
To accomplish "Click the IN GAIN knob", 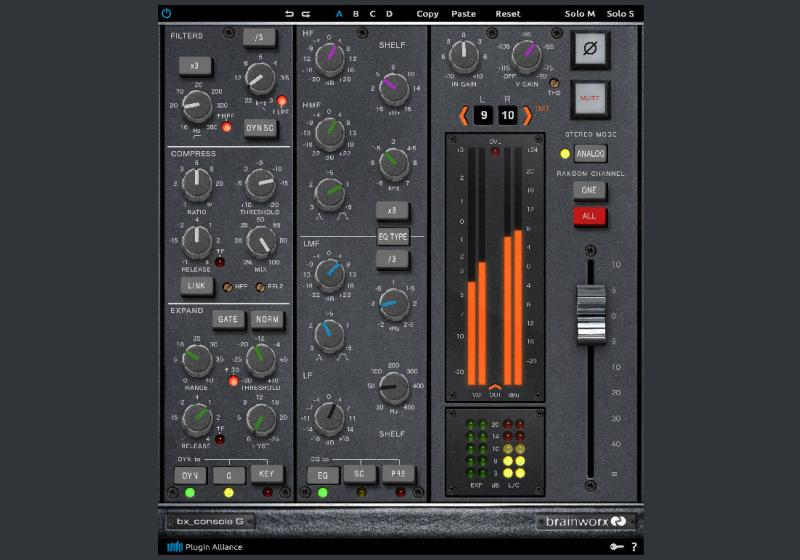I will click(464, 55).
